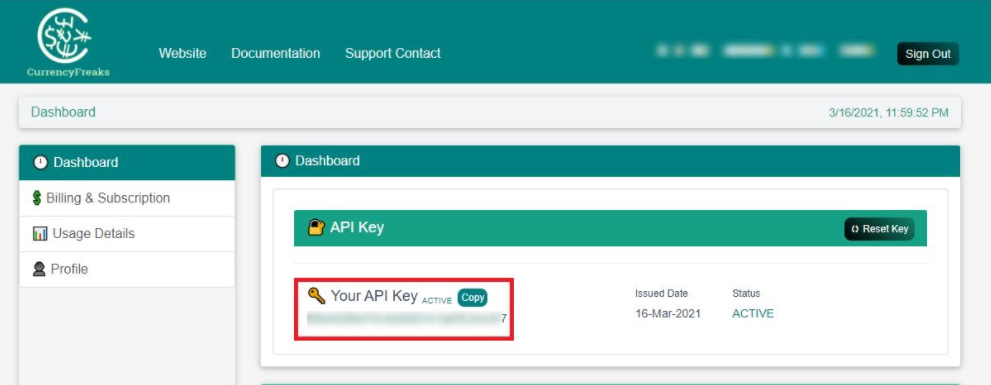Open Profile section in sidebar
The image size is (991, 385).
[x=127, y=269]
